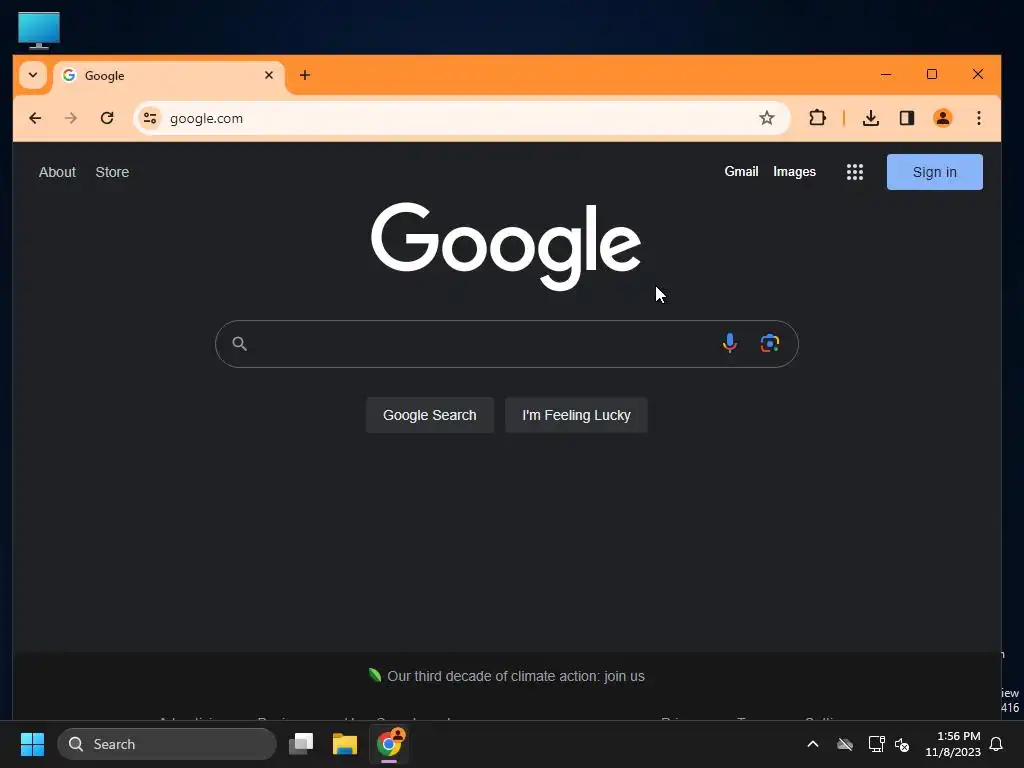Click I'm Feeling Lucky button
This screenshot has height=768, width=1024.
point(576,415)
